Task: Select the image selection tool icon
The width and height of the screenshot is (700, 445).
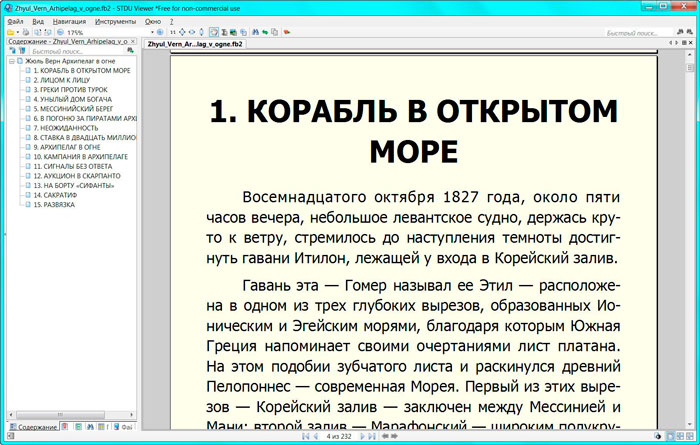Action: [x=233, y=32]
